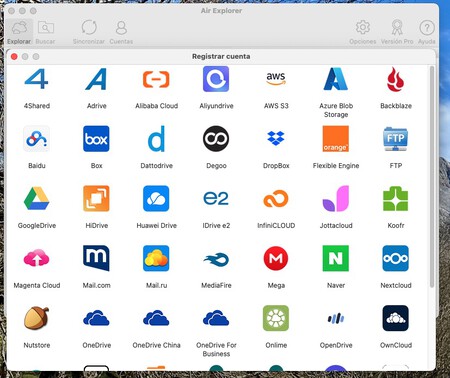Screen dimensions: 450x378
Task: Open the Box account option
Action: [96, 139]
